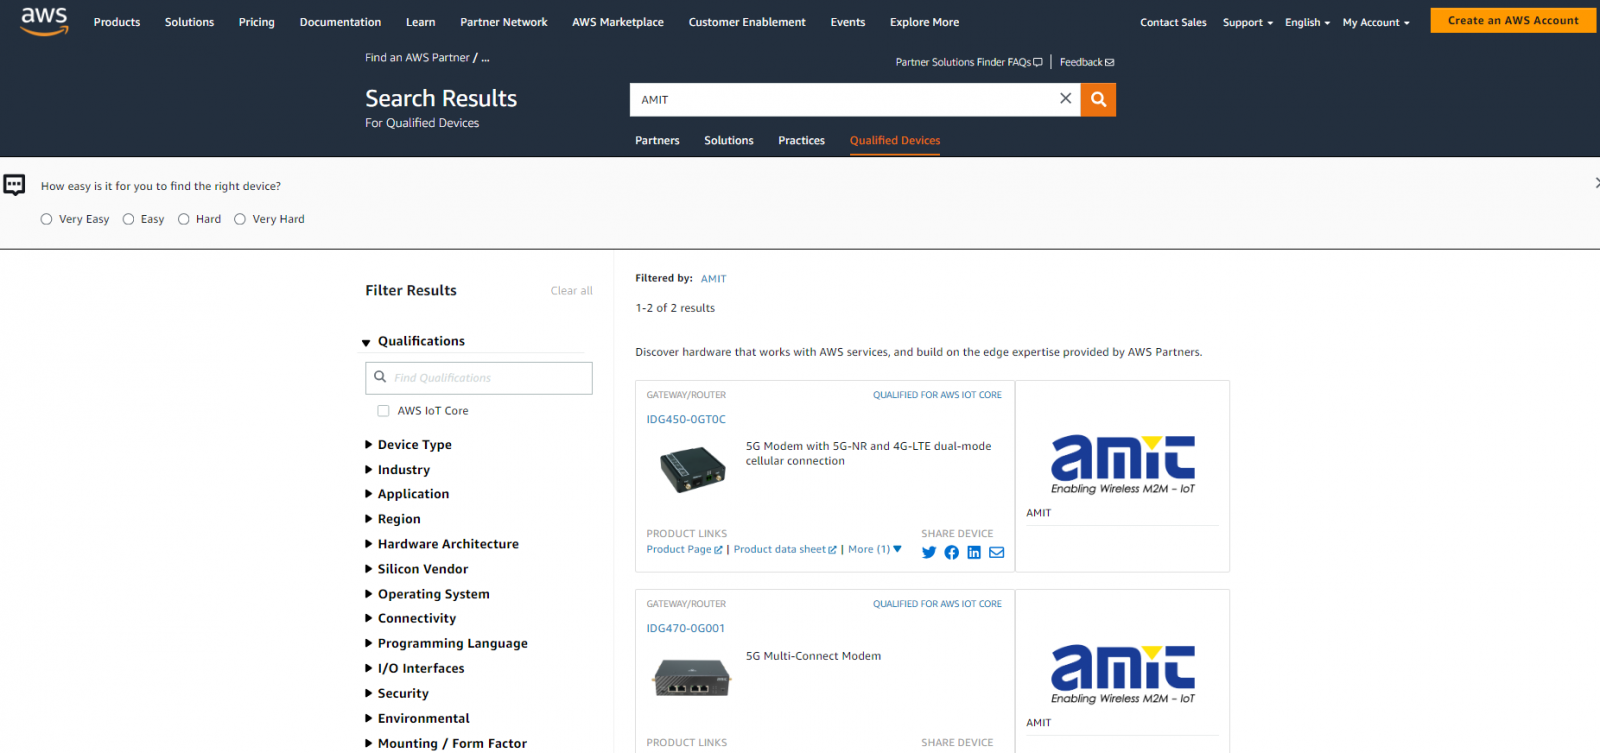Open the Products menu
Screen dimensions: 1600x753
coord(117,22)
